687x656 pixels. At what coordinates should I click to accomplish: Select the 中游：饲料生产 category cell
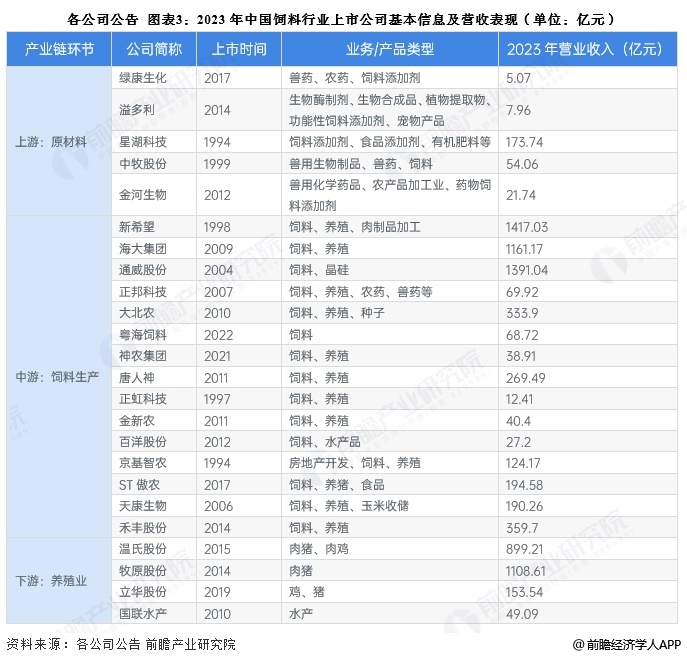57,377
